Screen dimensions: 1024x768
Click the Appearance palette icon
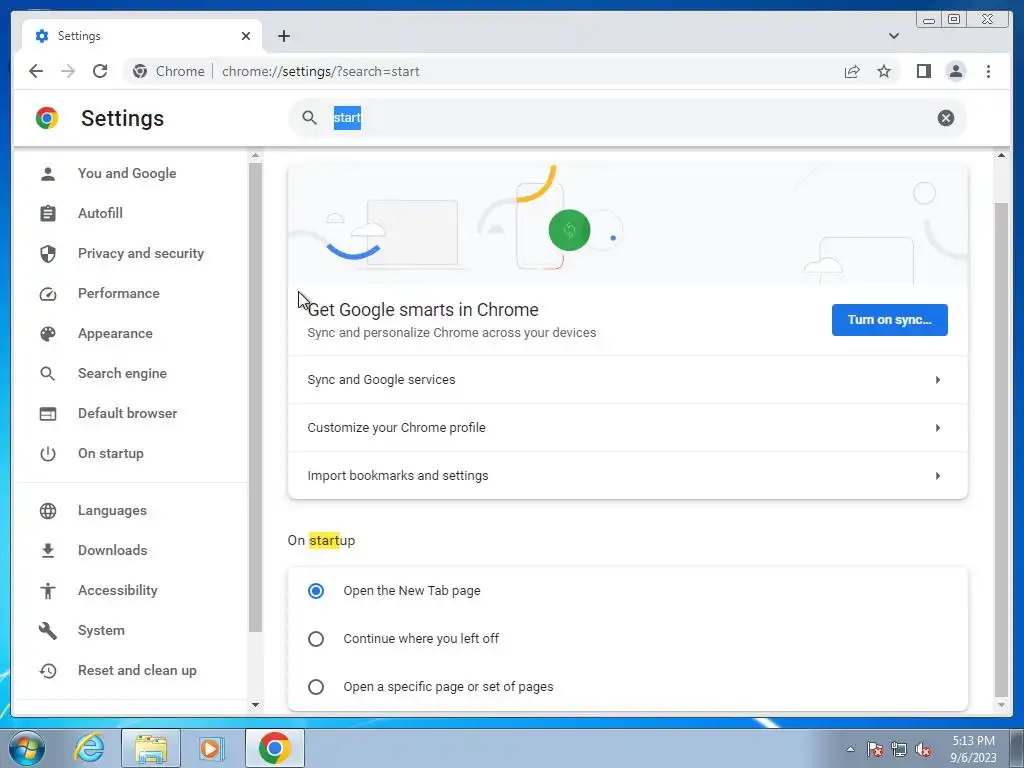tap(48, 334)
